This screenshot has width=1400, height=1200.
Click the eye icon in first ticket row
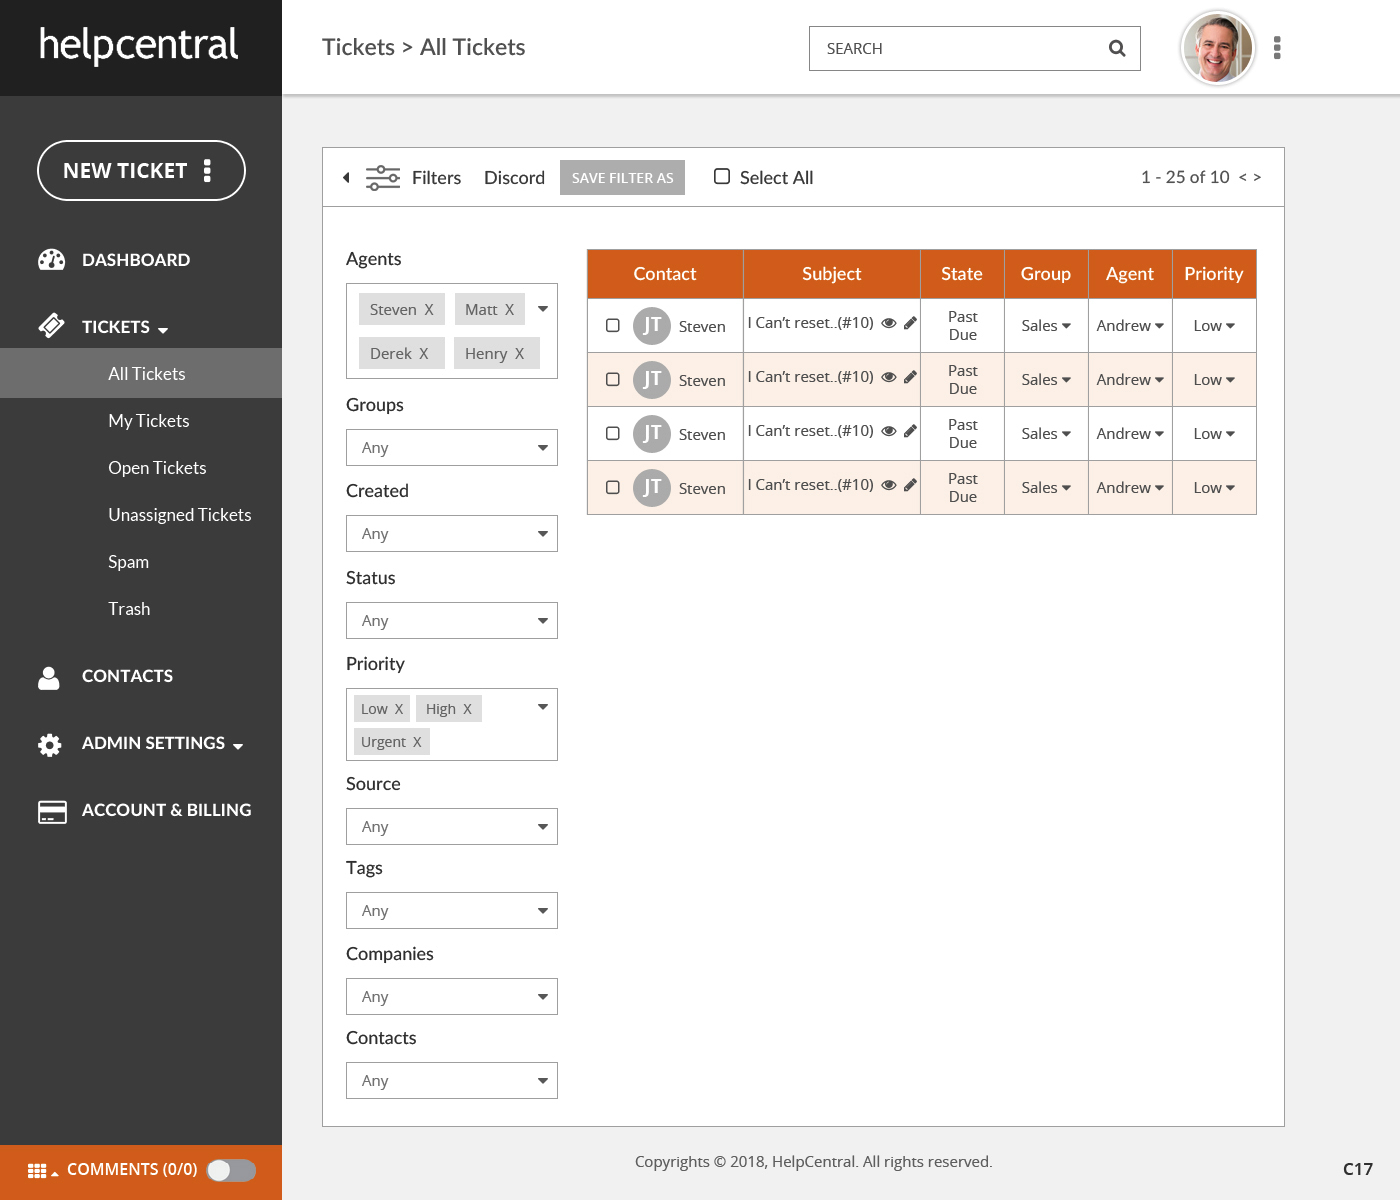[x=888, y=323]
